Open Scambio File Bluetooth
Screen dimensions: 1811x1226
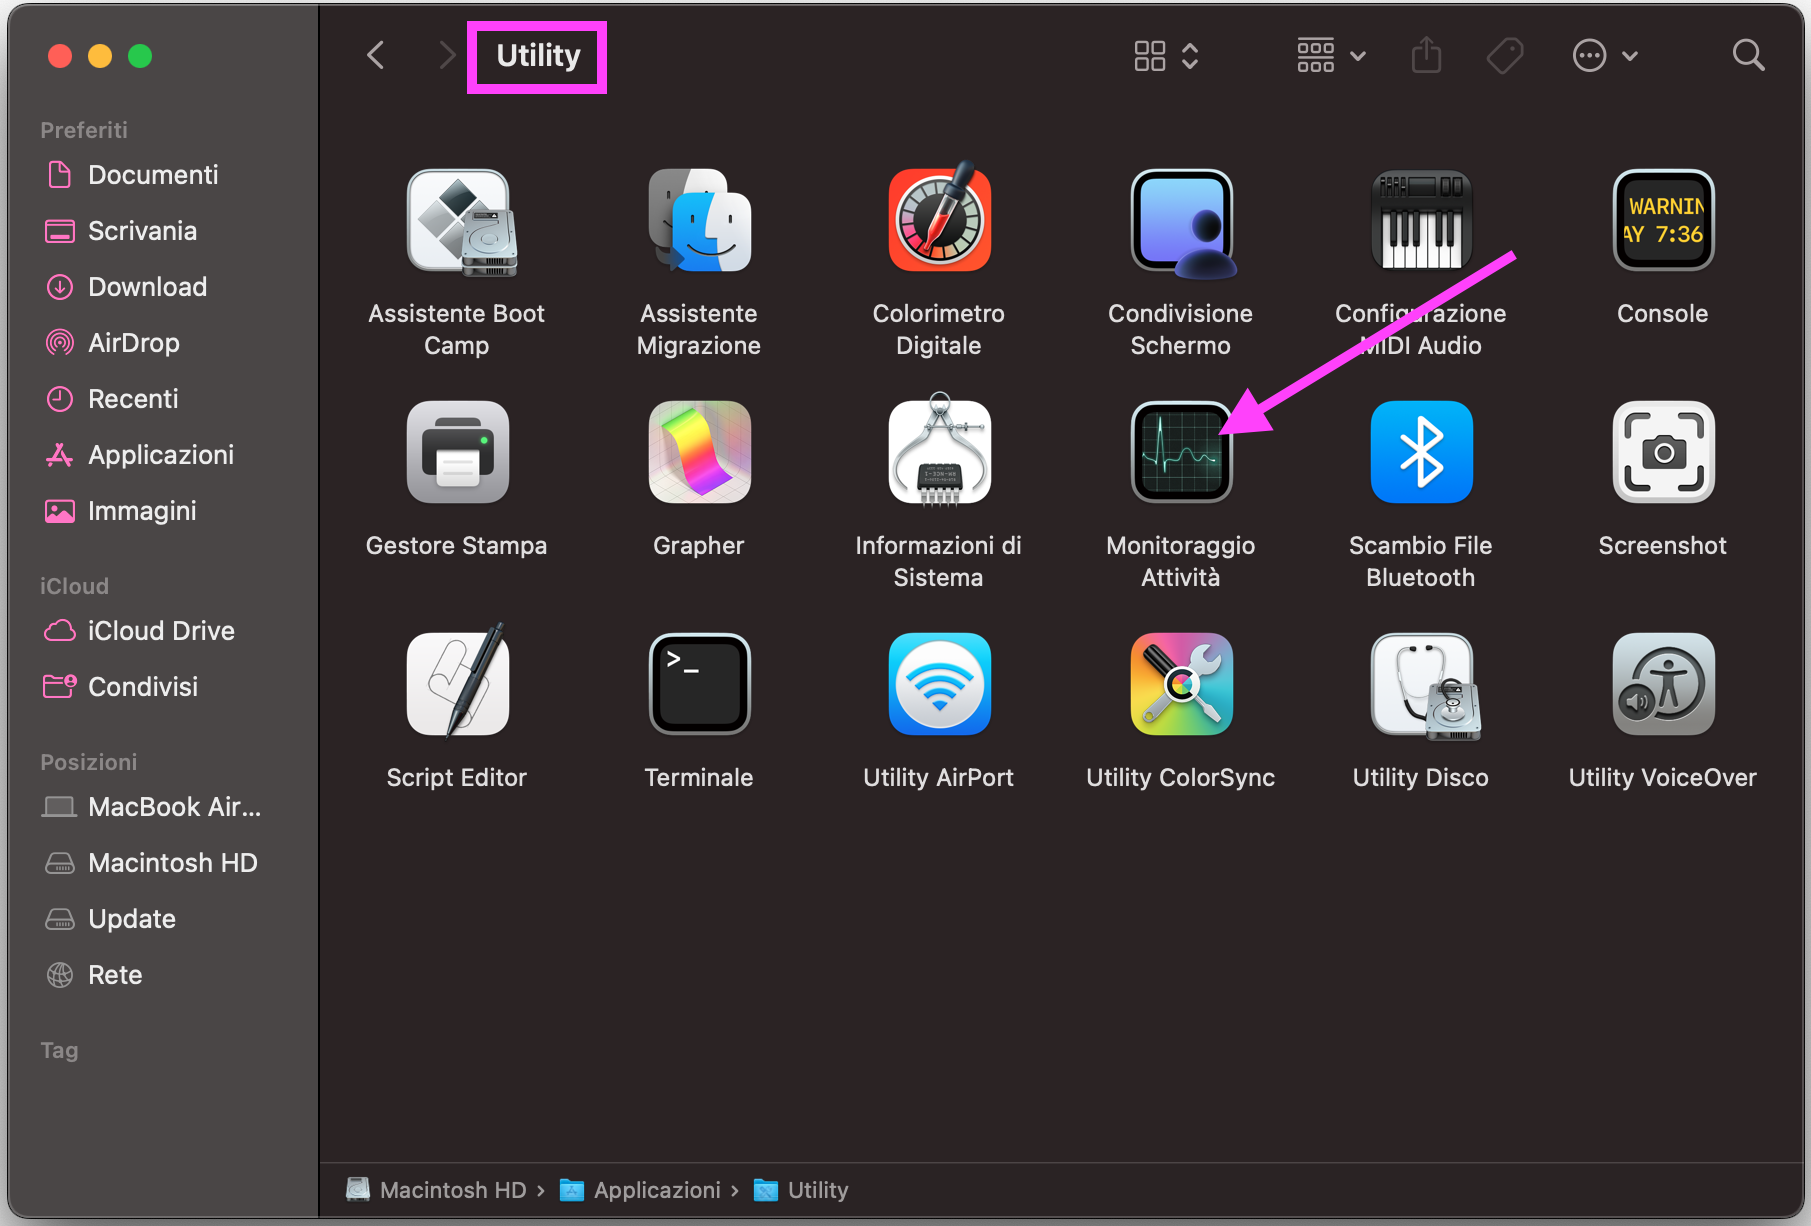pos(1420,452)
